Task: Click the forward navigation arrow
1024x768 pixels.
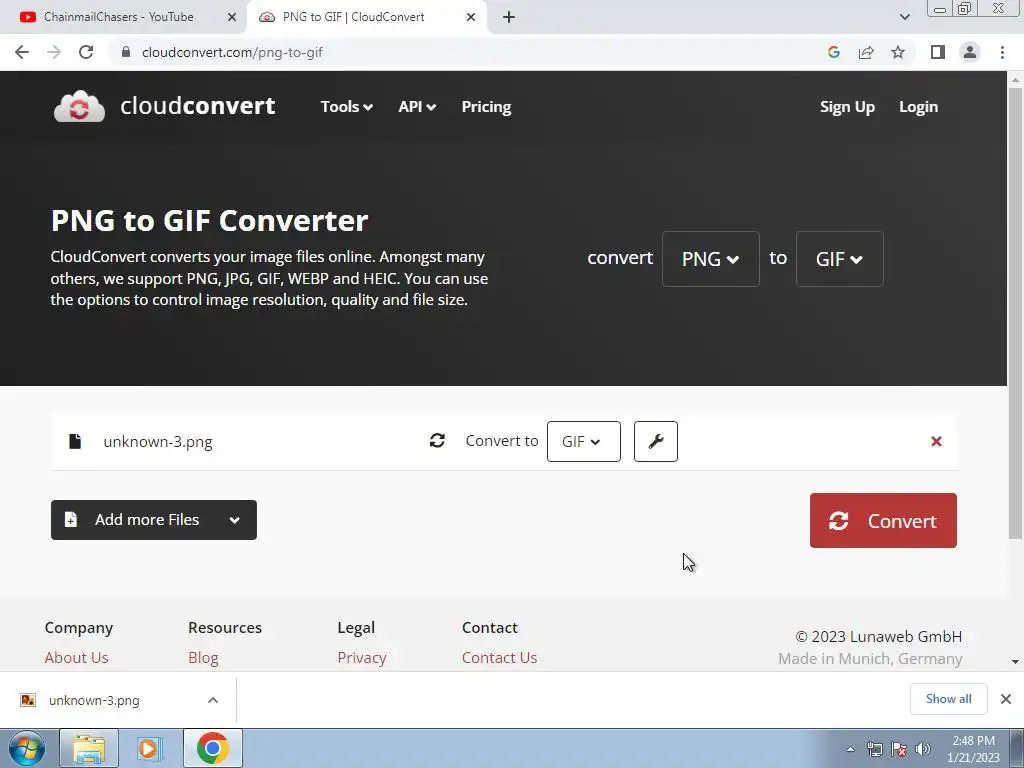Action: tap(54, 52)
